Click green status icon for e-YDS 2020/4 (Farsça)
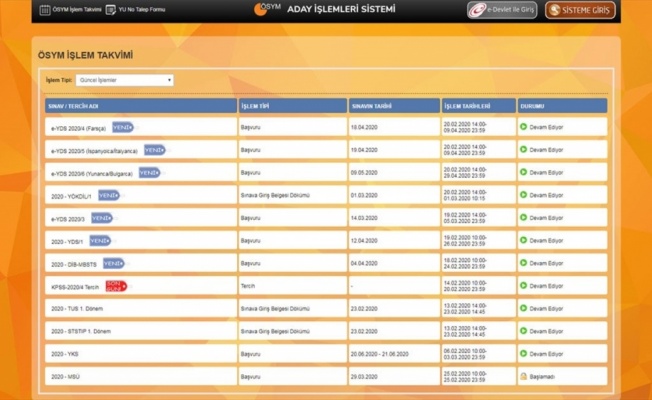652x400 pixels. pyautogui.click(x=523, y=127)
